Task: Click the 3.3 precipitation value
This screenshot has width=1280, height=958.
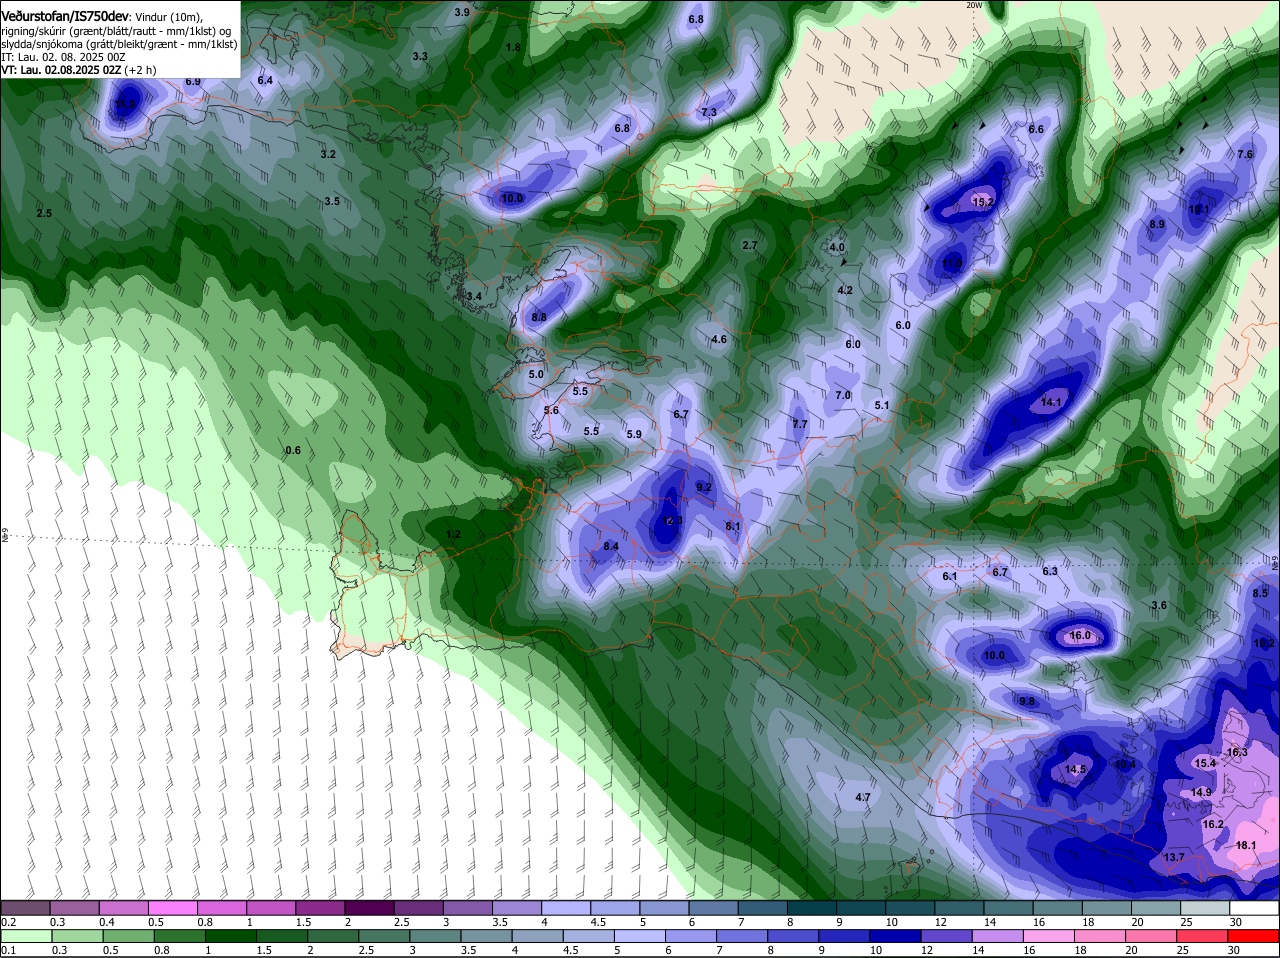Action: [420, 56]
